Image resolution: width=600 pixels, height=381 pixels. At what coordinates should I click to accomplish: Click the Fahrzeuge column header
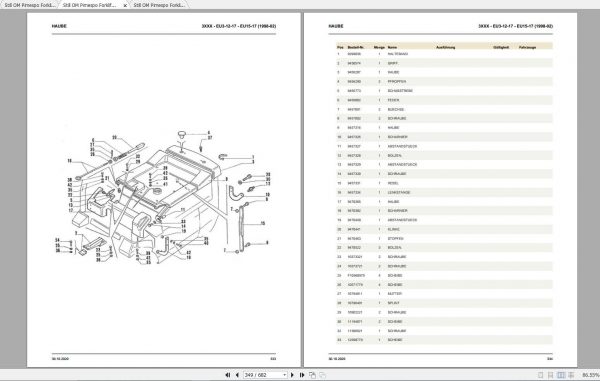pyautogui.click(x=527, y=47)
